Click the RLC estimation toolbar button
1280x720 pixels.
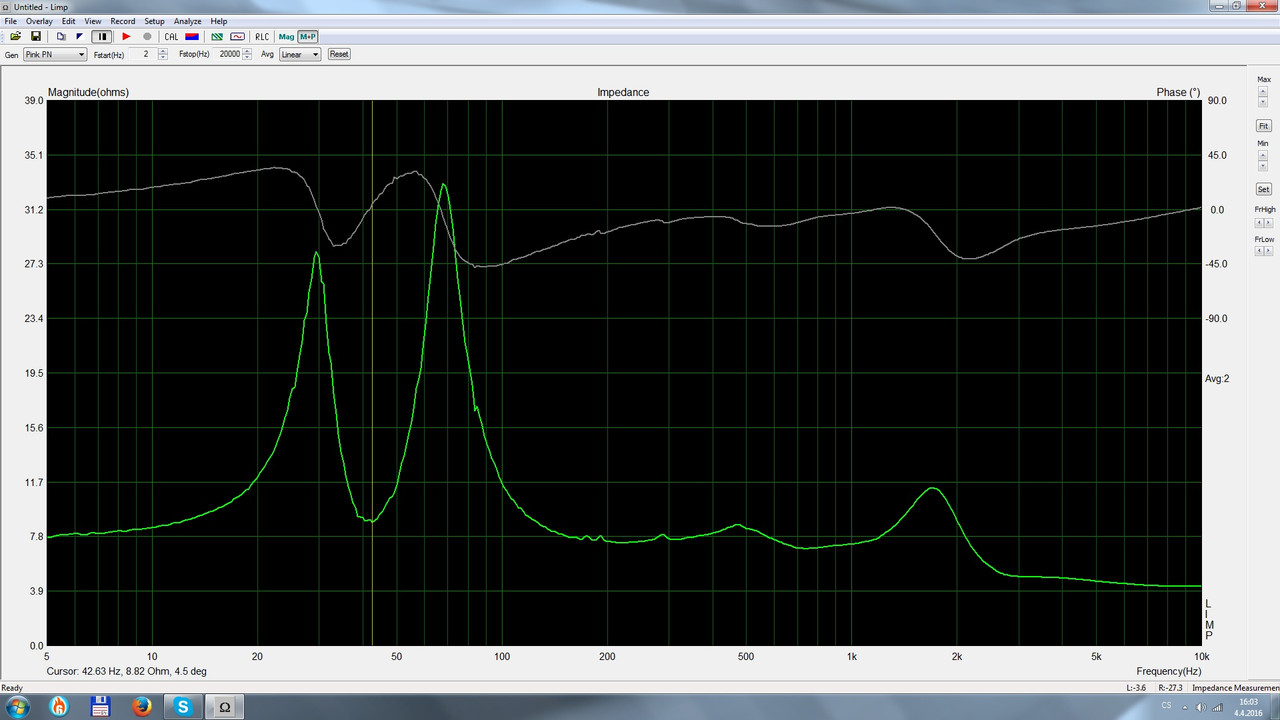click(x=262, y=36)
